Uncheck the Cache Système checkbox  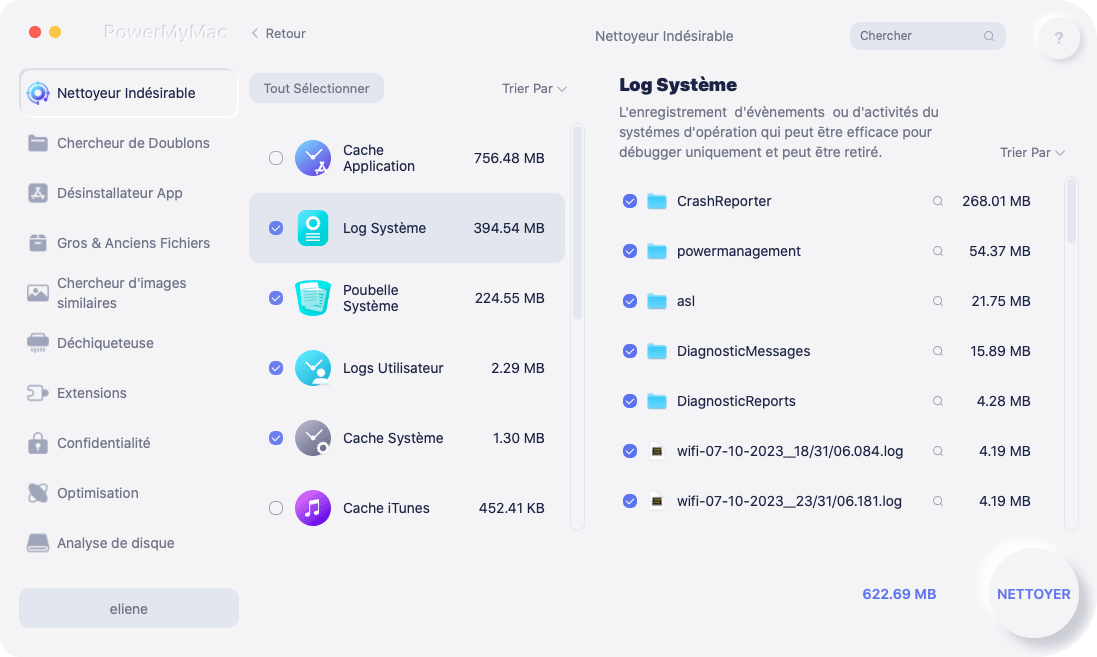pos(276,438)
